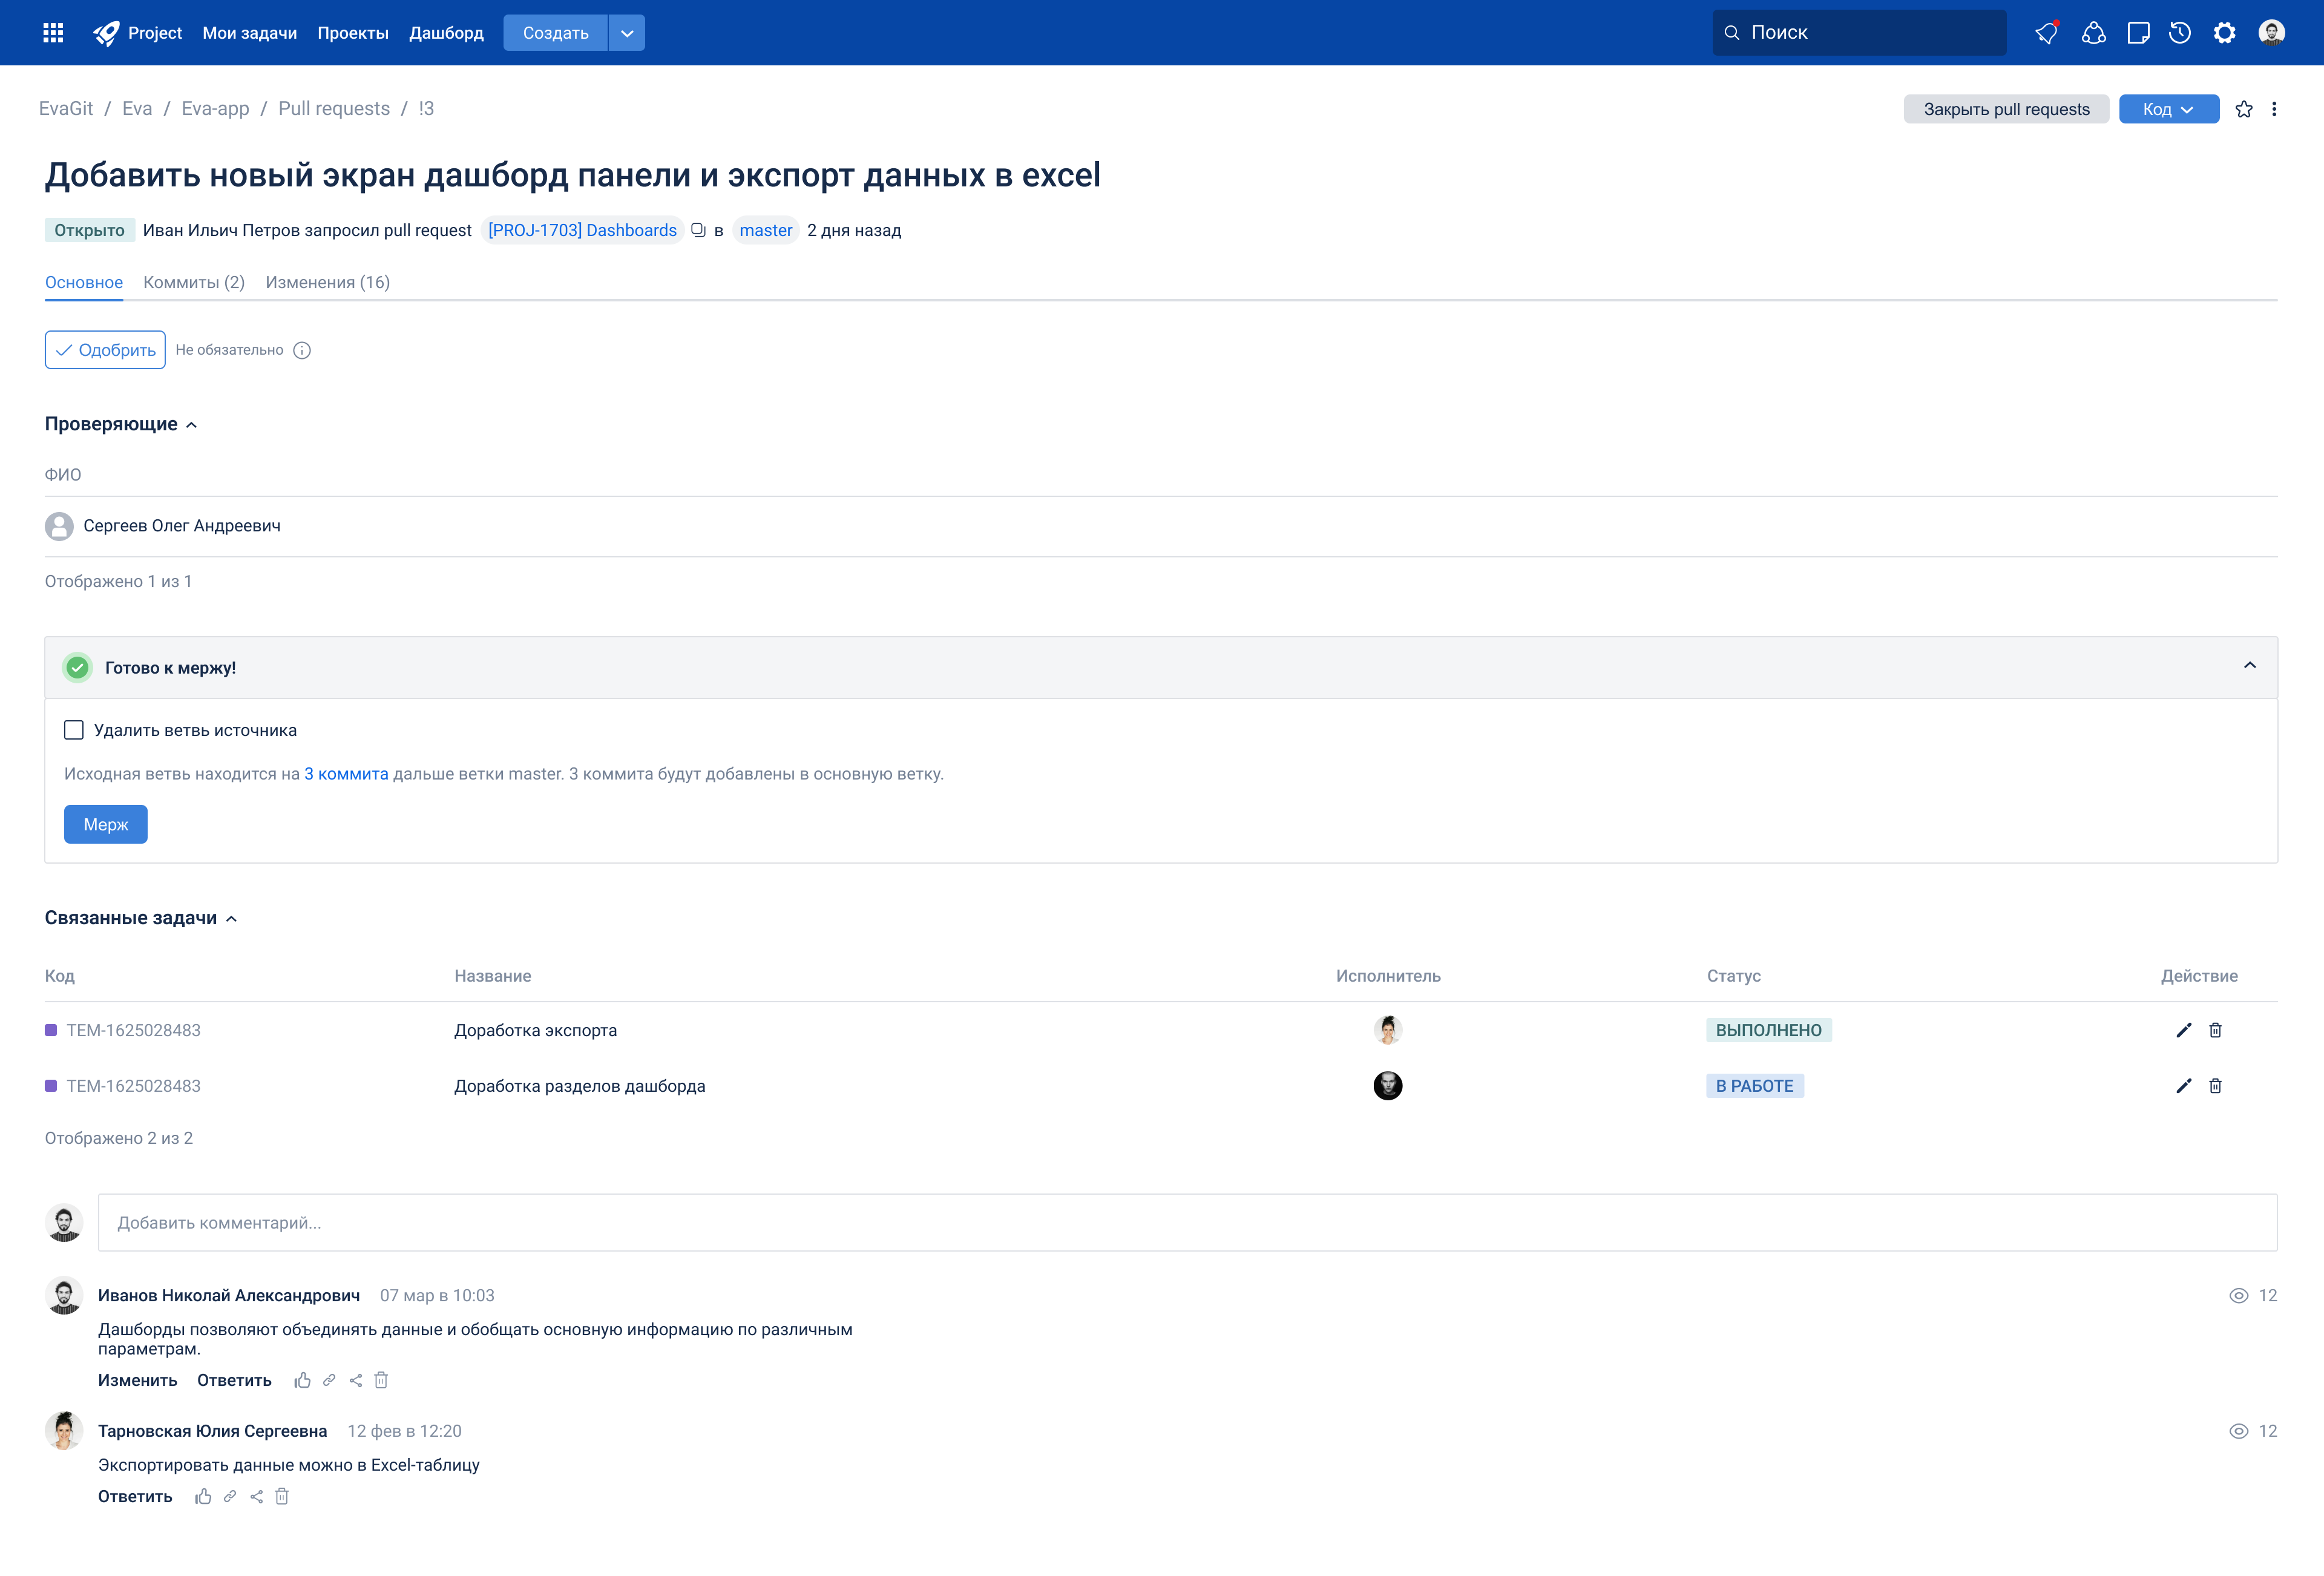The image size is (2324, 1576).
Task: Go to Pull requests breadcrumb
Action: pos(334,108)
